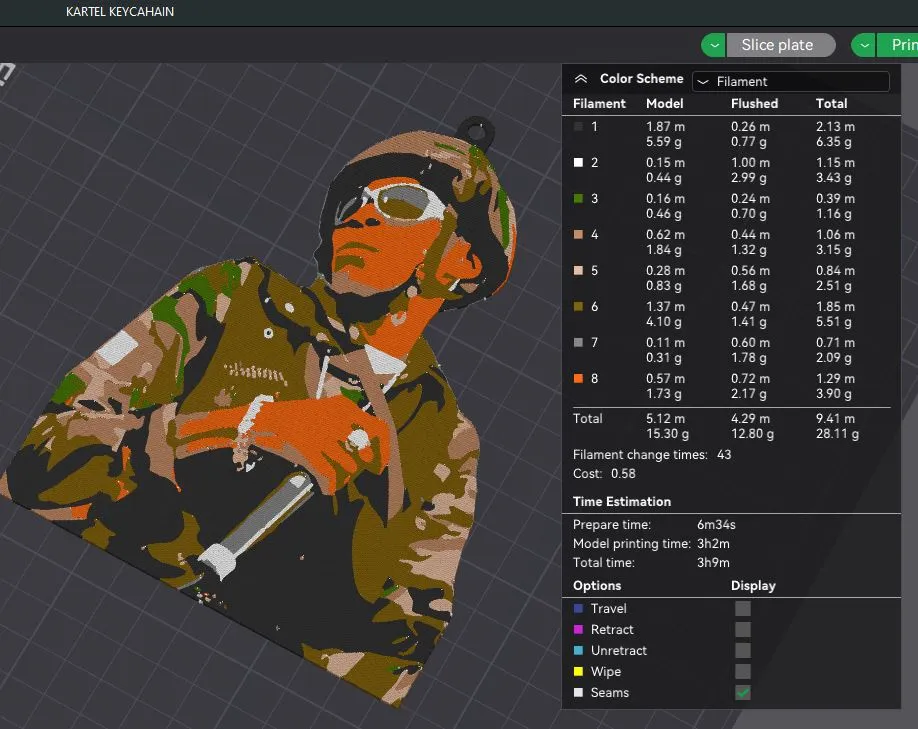Click filament 6 model 4.10 g value
This screenshot has height=729, width=918.
coord(663,321)
